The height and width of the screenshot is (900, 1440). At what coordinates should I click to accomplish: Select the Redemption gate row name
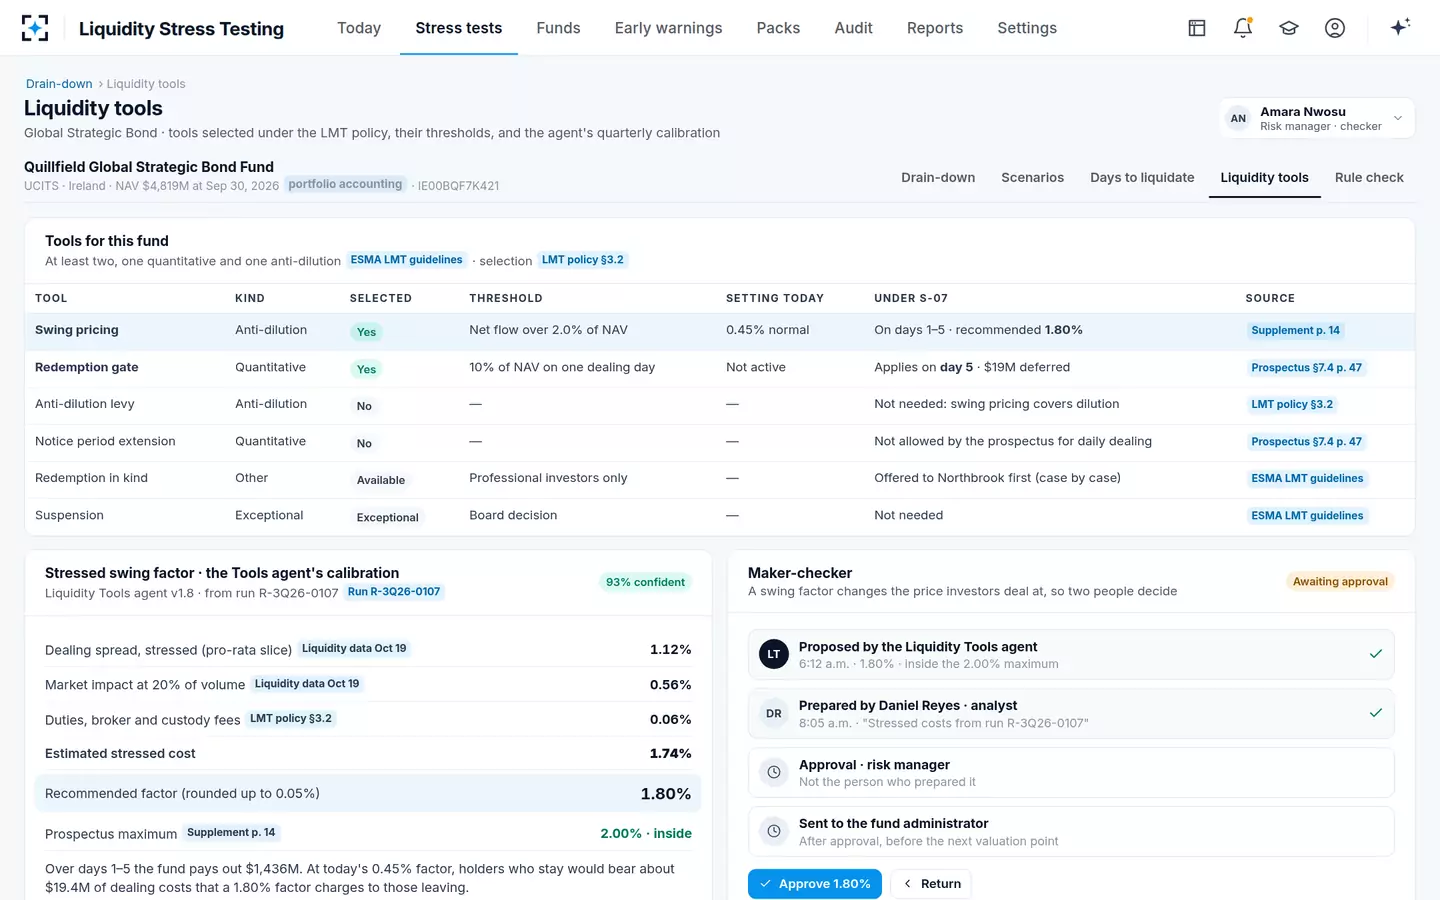tap(87, 367)
